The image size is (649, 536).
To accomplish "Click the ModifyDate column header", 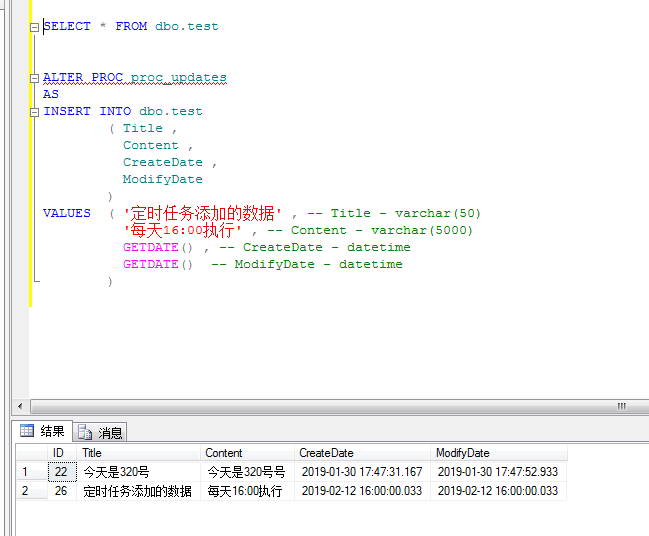I will pos(499,453).
